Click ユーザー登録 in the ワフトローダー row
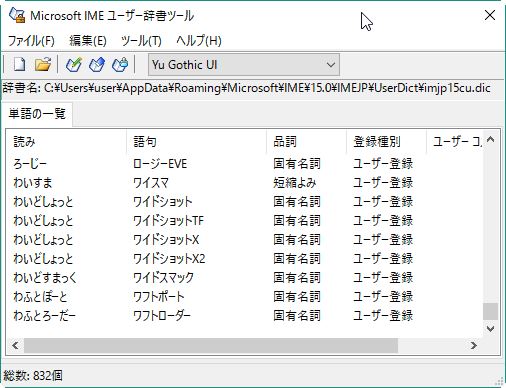The width and height of the screenshot is (506, 388). (x=383, y=316)
